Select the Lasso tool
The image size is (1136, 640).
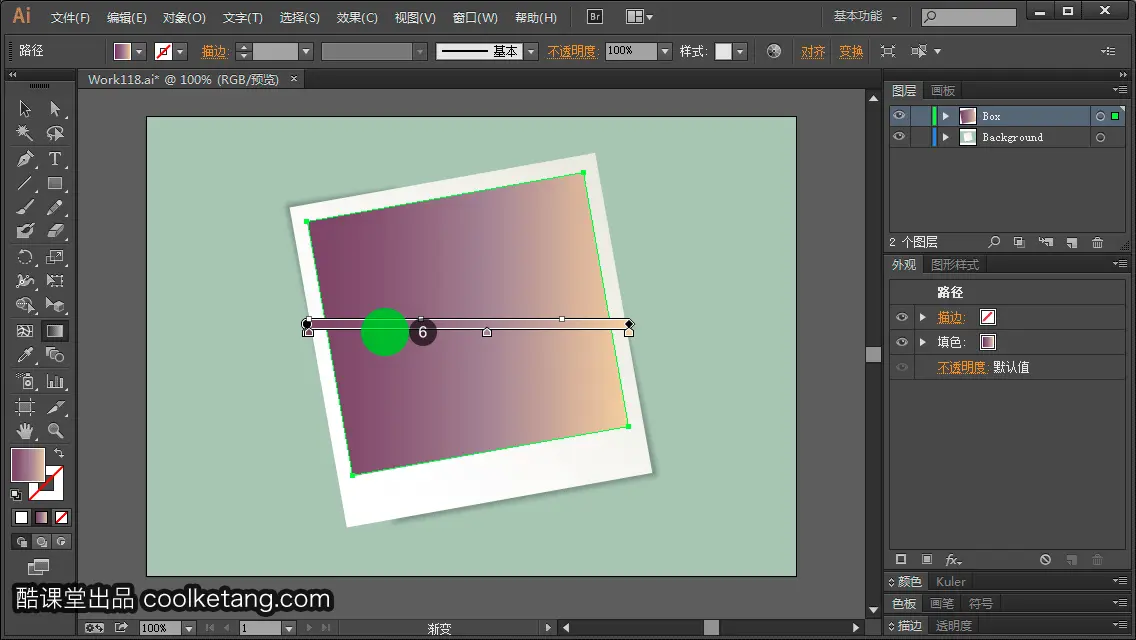[55, 133]
